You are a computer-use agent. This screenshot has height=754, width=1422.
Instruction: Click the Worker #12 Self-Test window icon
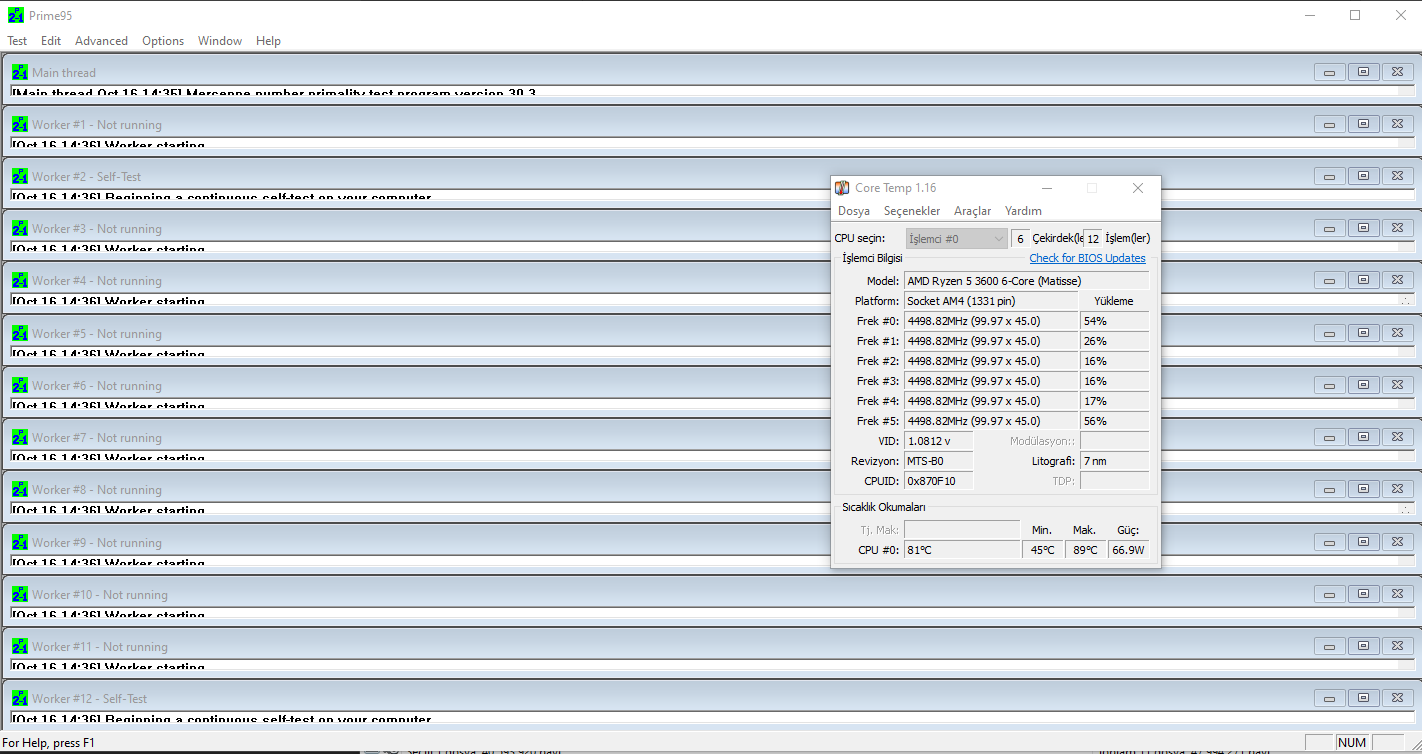tap(20, 698)
